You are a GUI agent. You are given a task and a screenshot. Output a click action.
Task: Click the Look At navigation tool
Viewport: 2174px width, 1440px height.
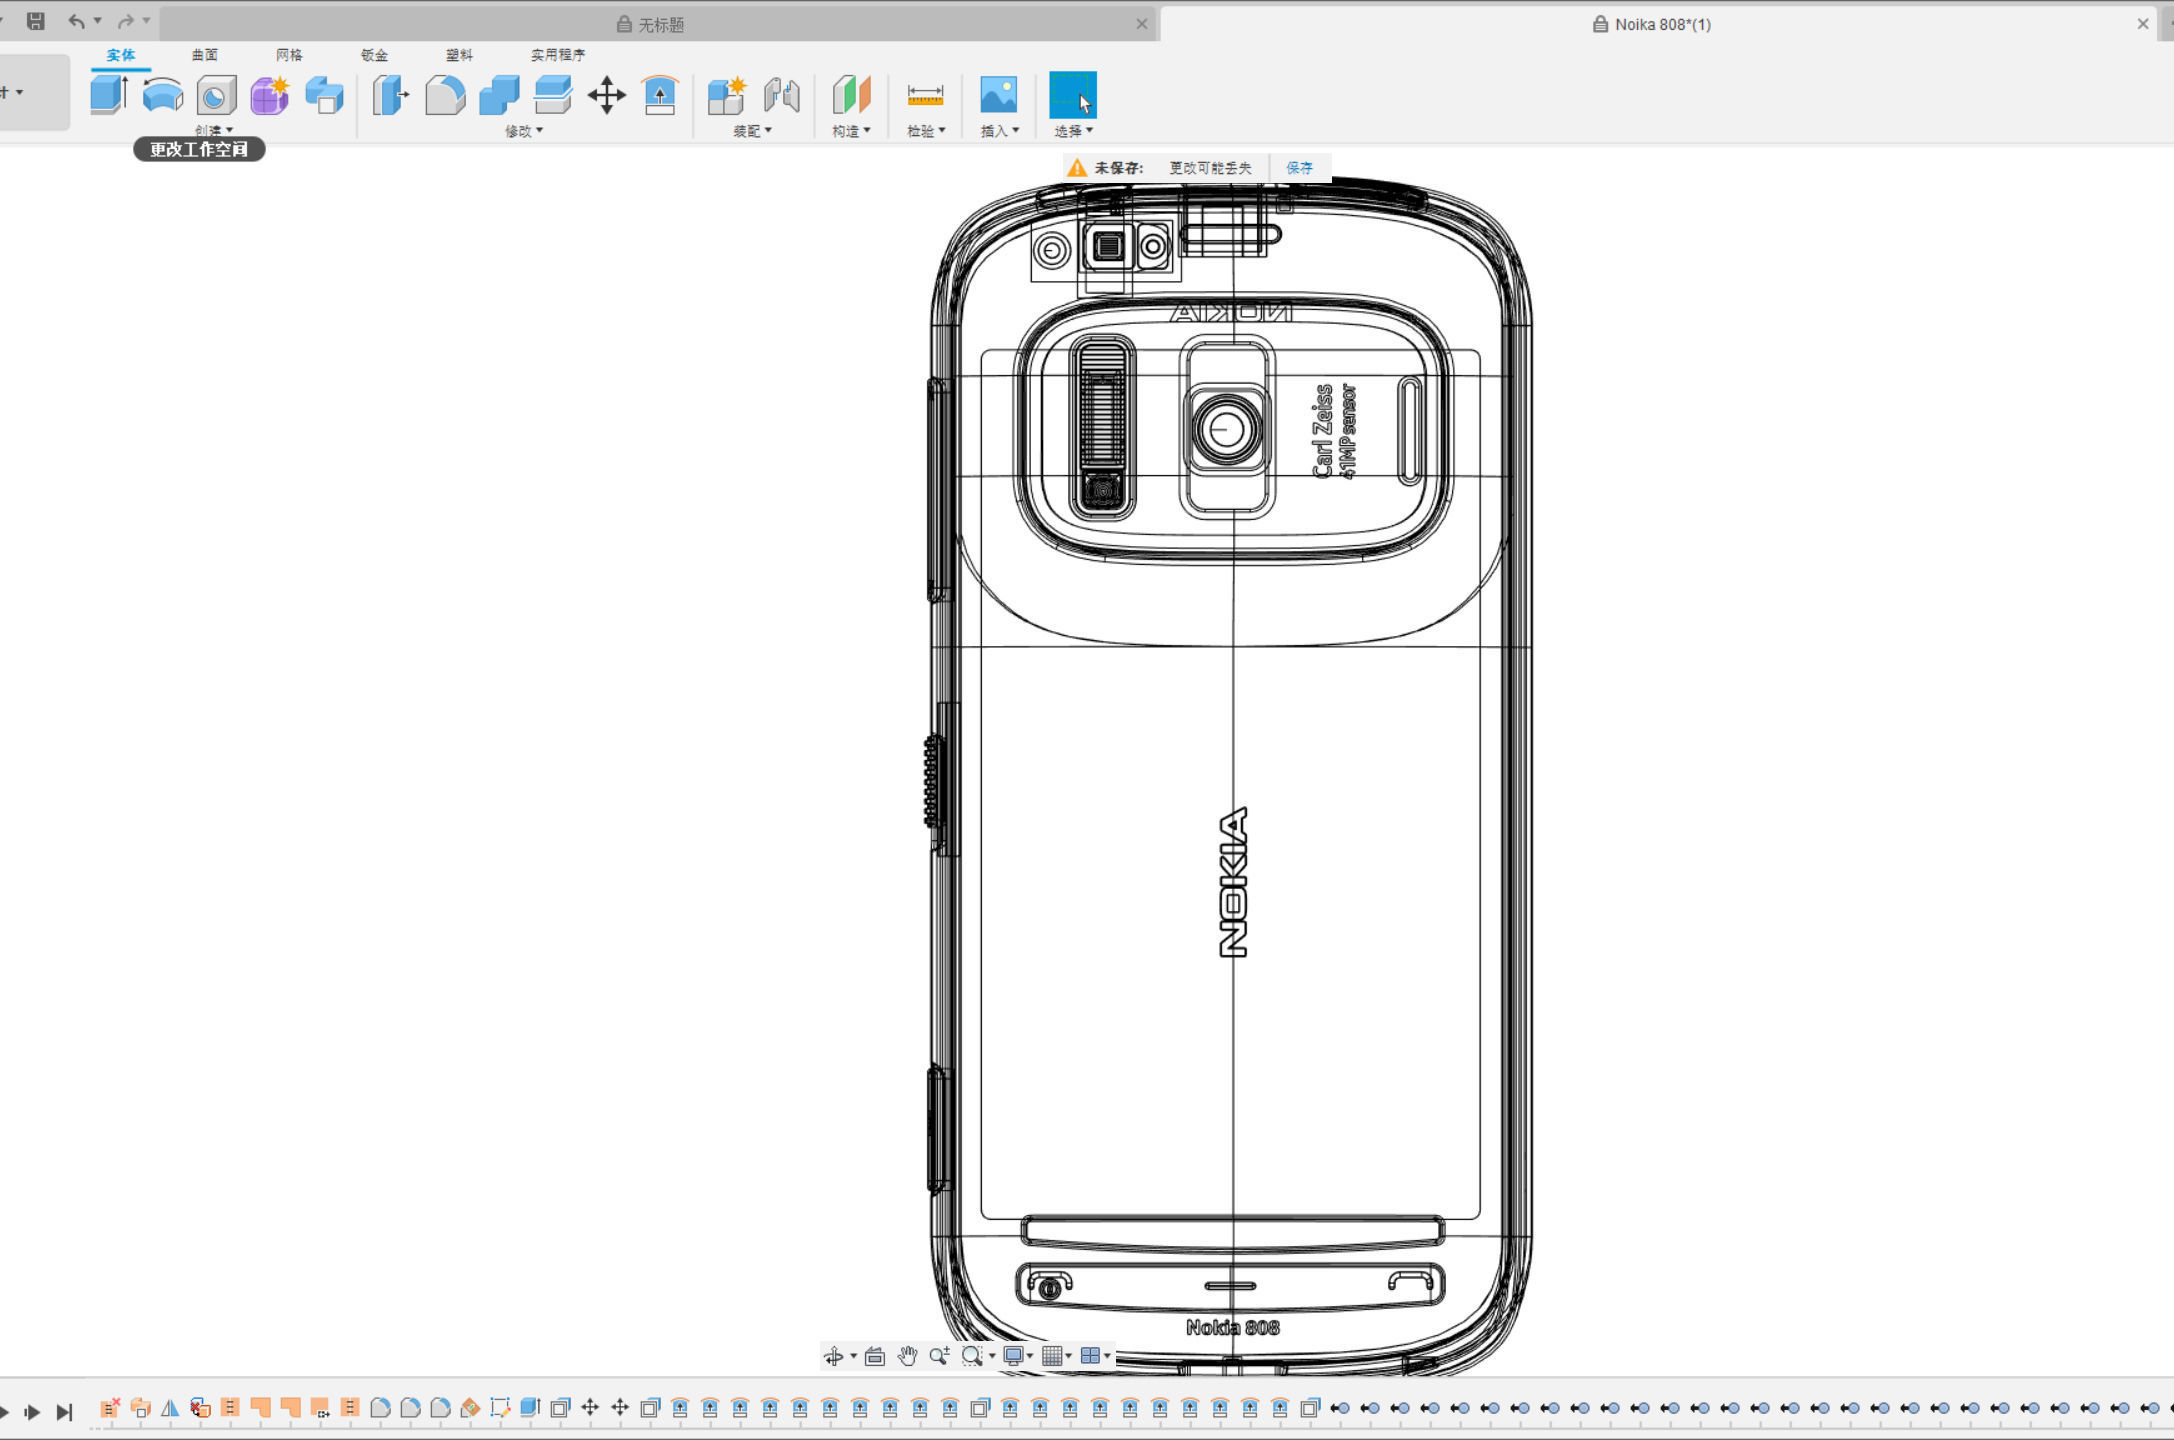(875, 1356)
